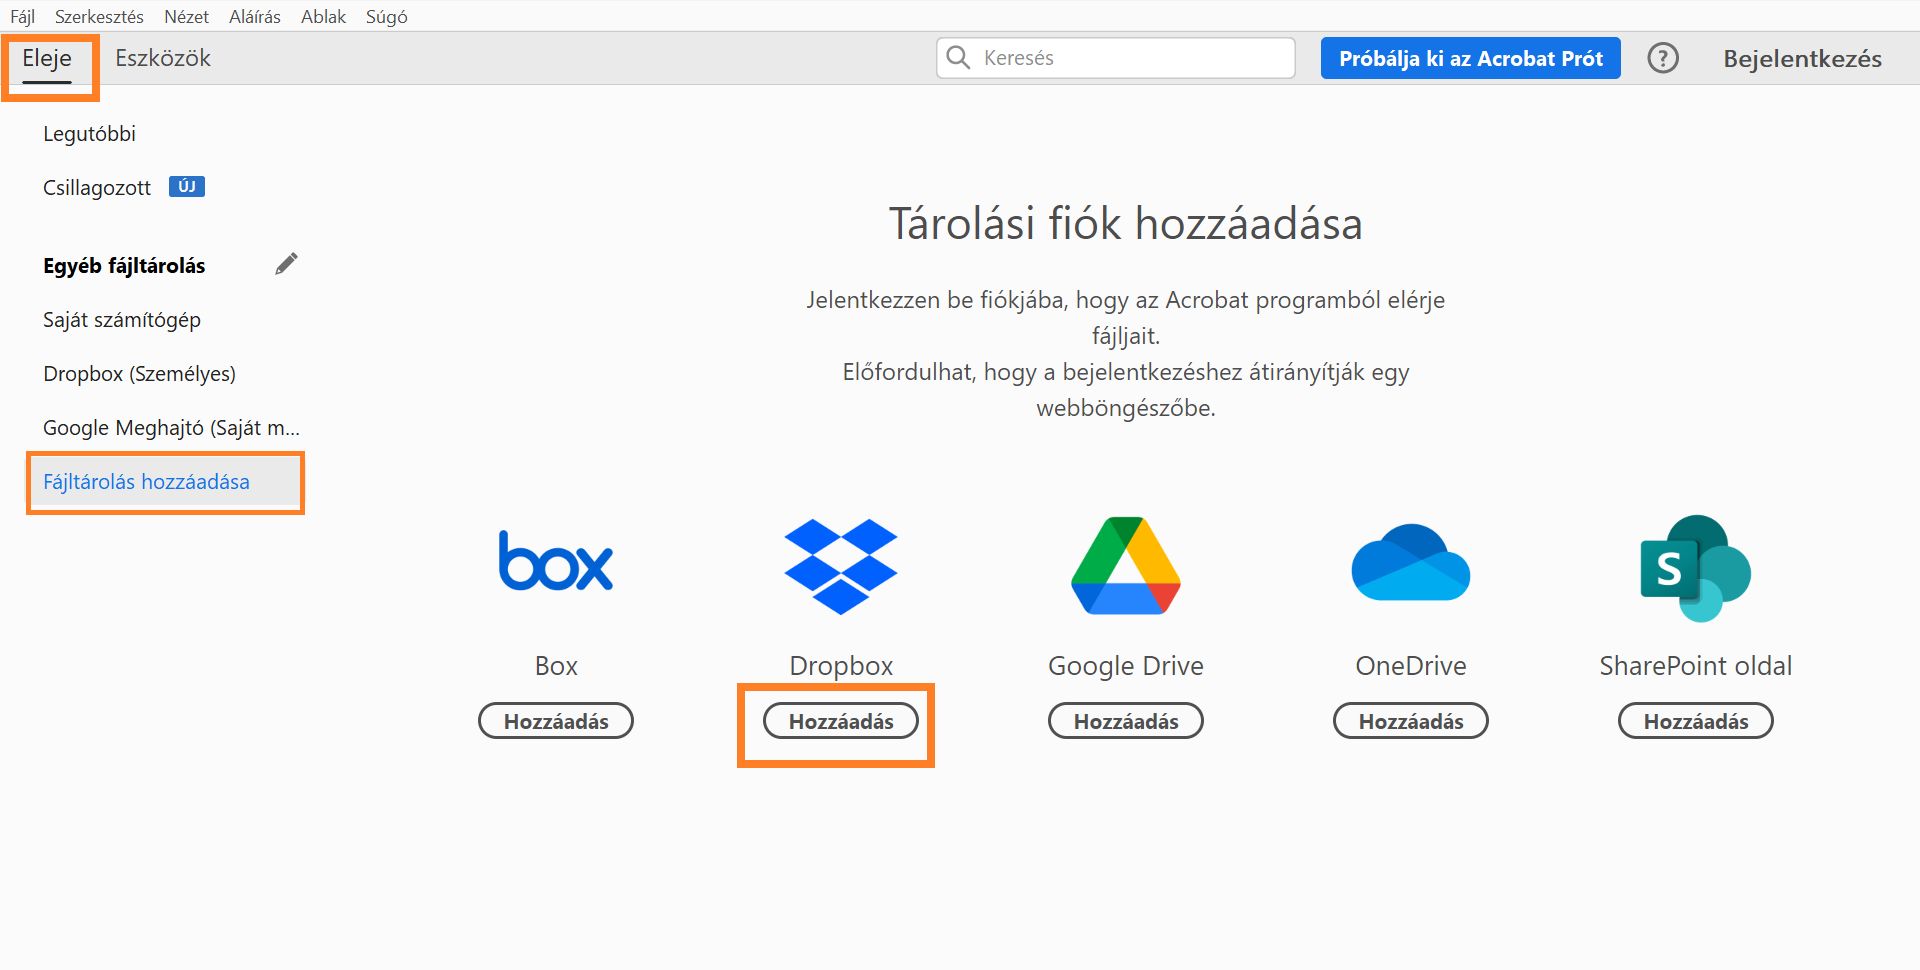Open Fájltárolás hozzáadása in the sidebar

(146, 481)
